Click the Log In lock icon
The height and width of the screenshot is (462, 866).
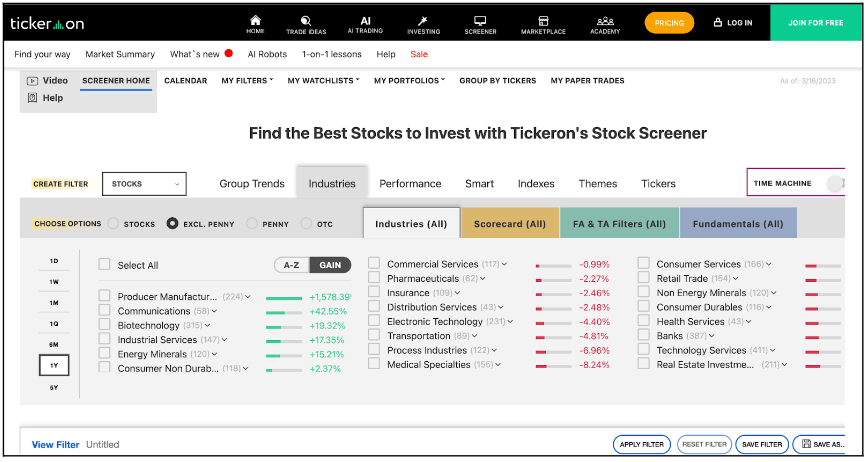point(718,23)
